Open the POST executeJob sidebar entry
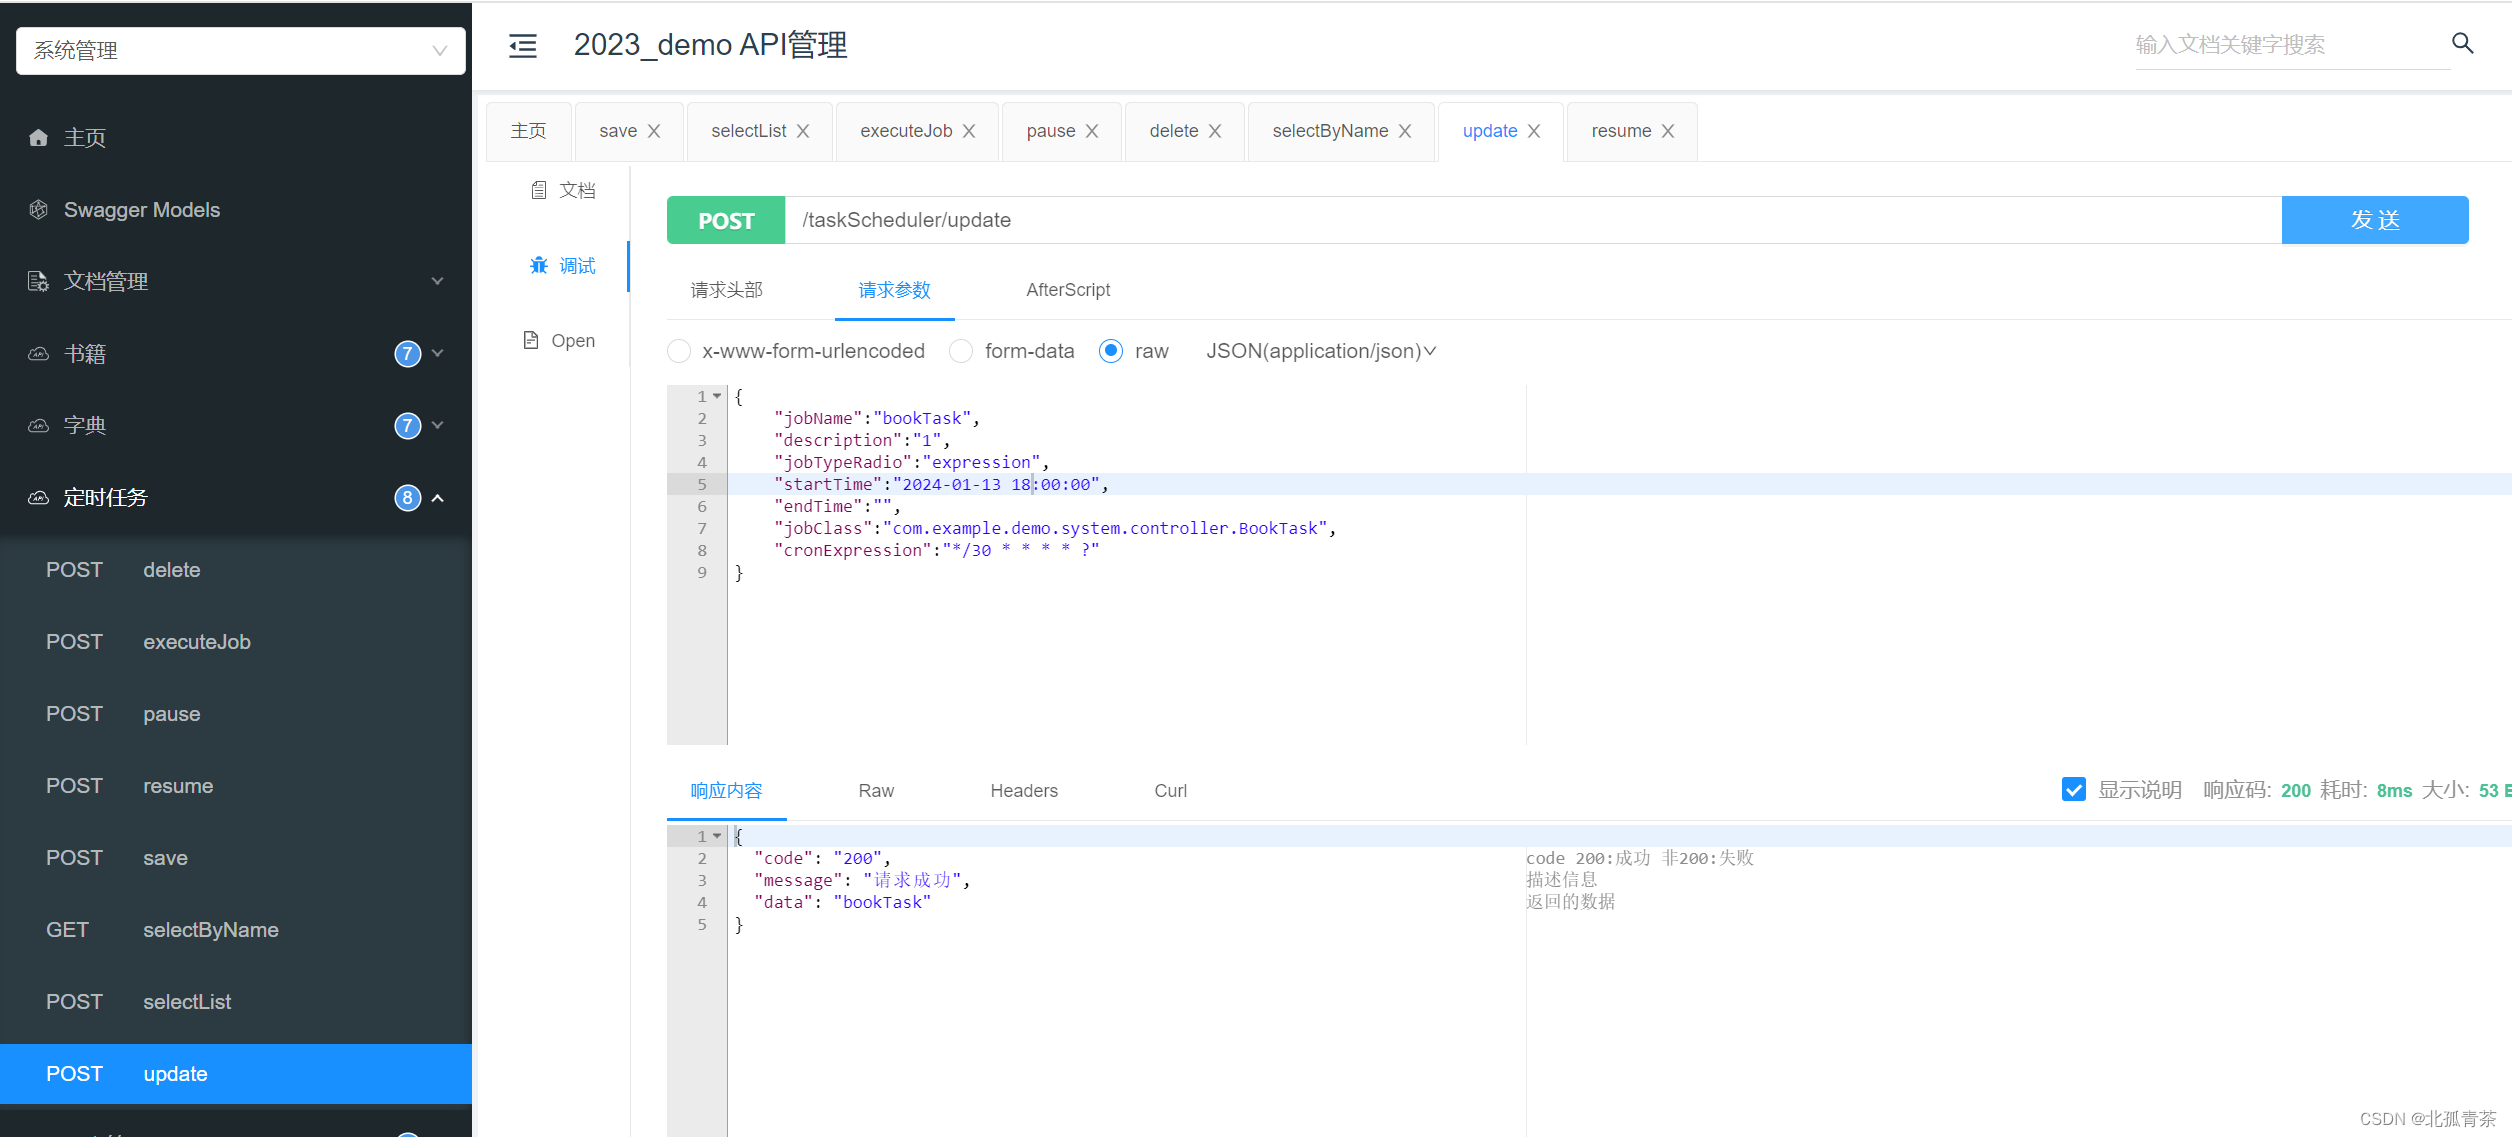This screenshot has height=1137, width=2512. coord(196,642)
